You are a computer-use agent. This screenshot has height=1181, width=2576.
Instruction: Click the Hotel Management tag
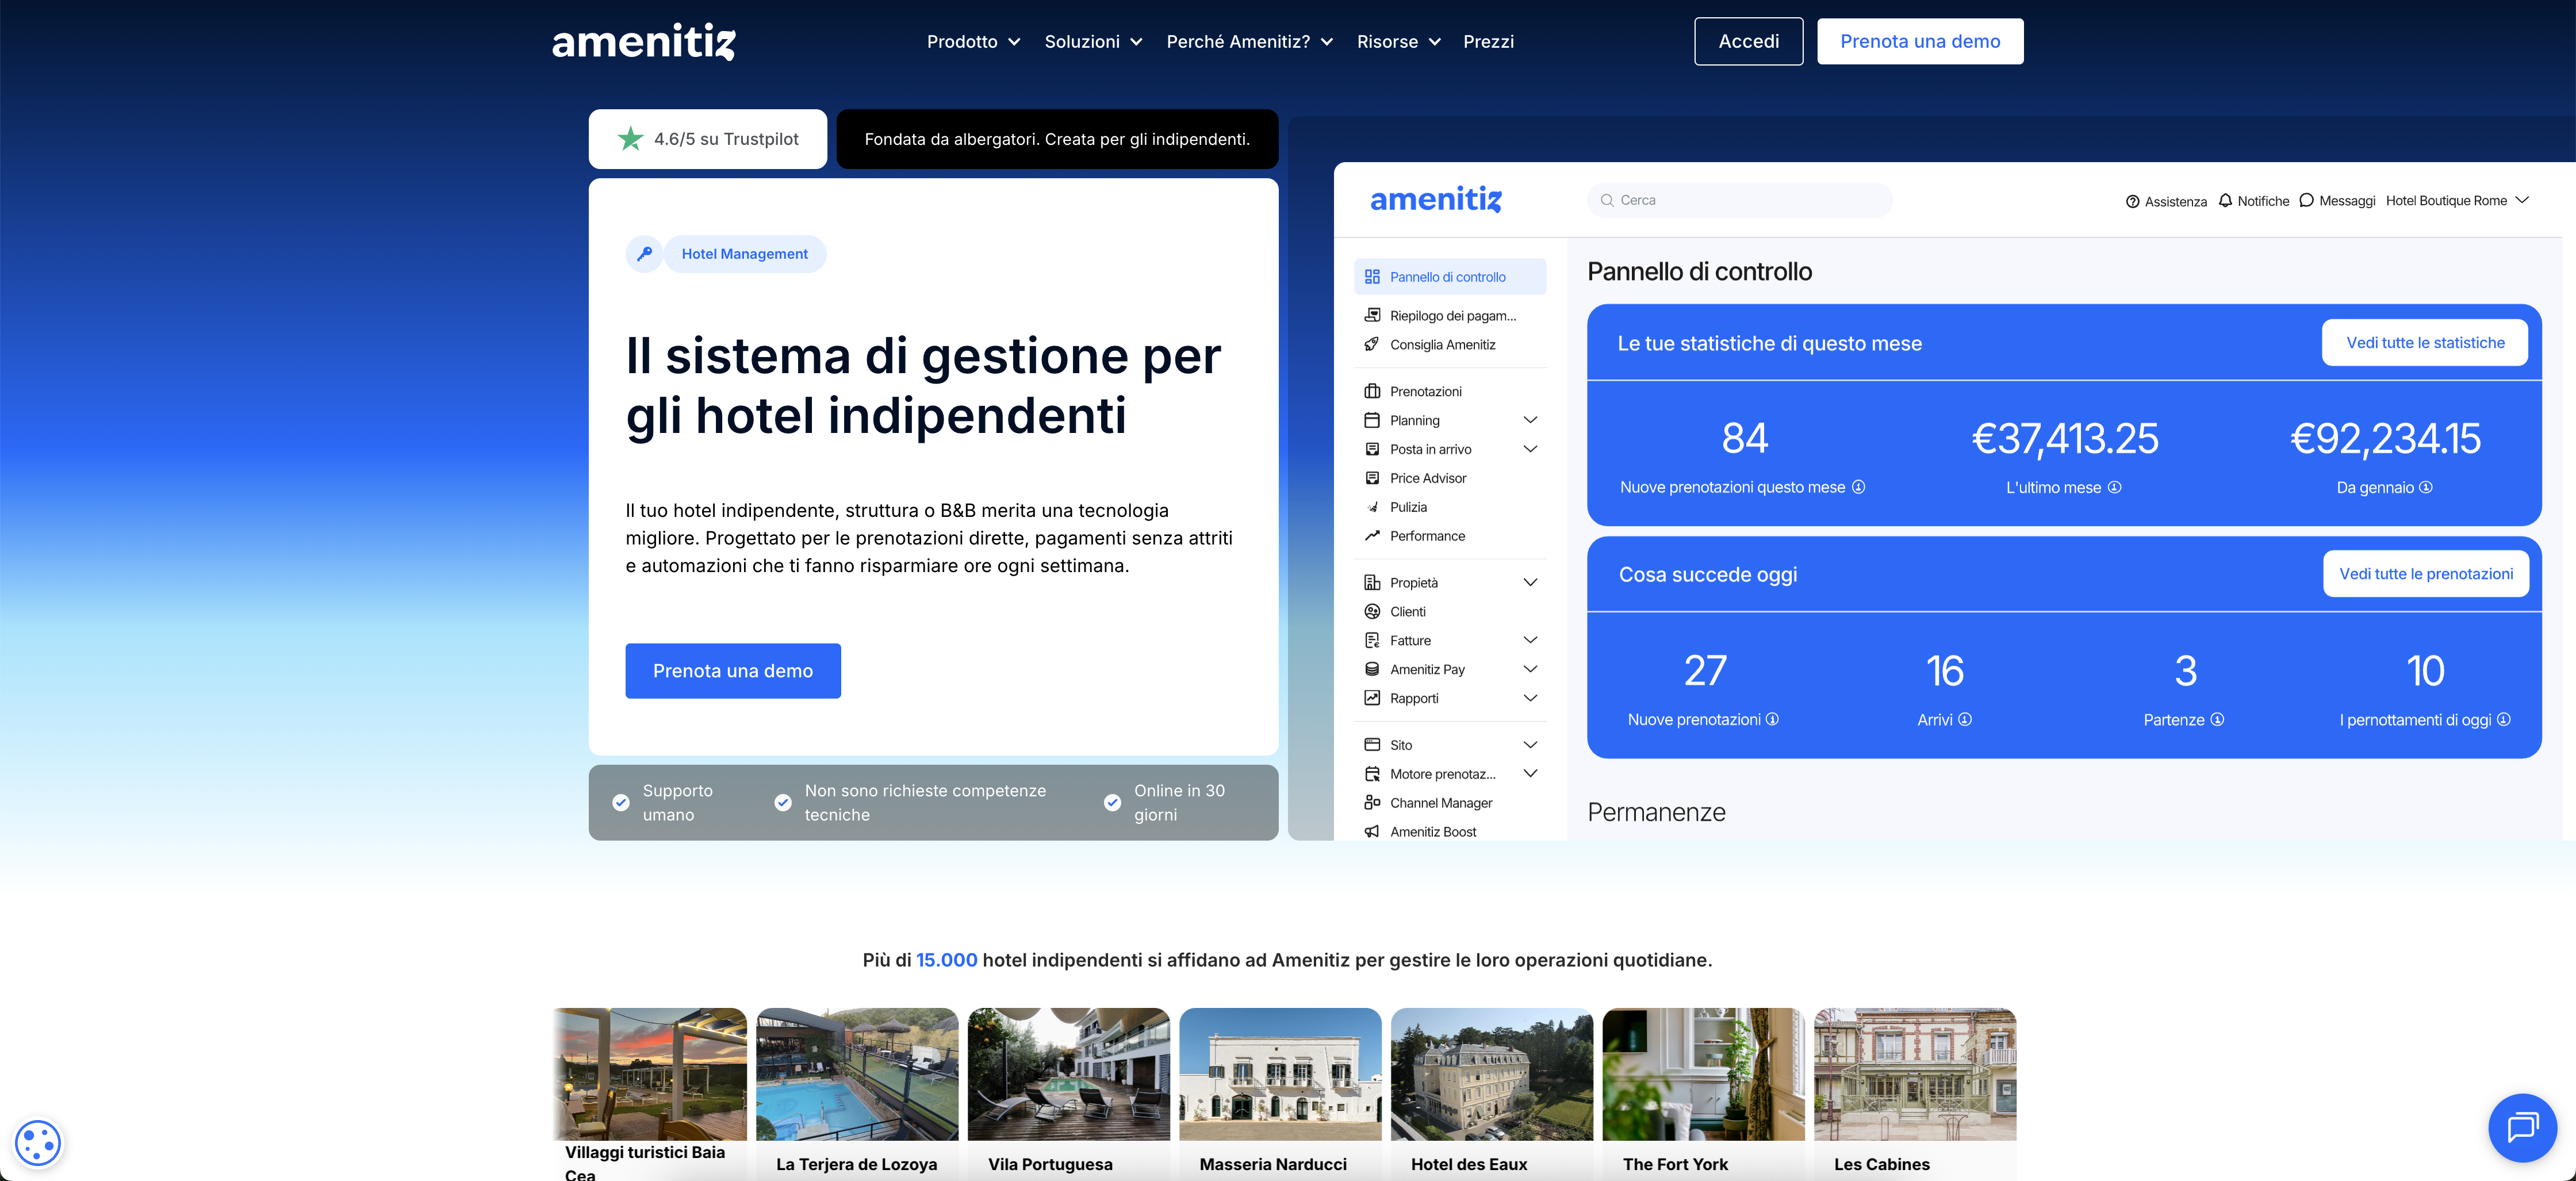click(x=744, y=254)
